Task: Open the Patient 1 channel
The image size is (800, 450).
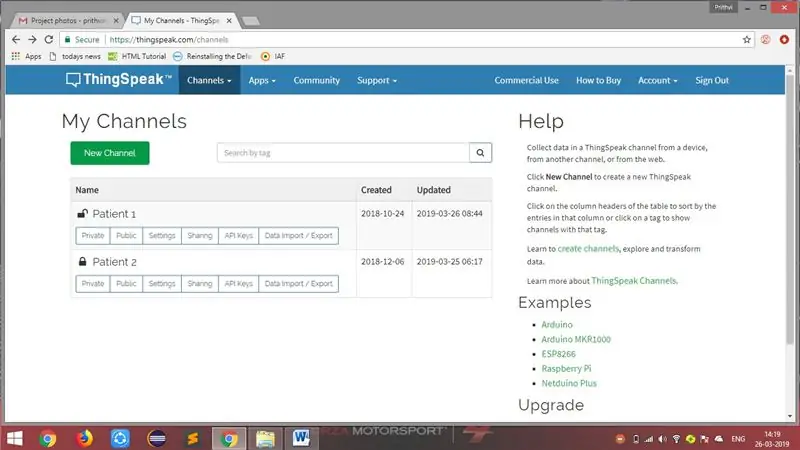Action: pyautogui.click(x=114, y=214)
